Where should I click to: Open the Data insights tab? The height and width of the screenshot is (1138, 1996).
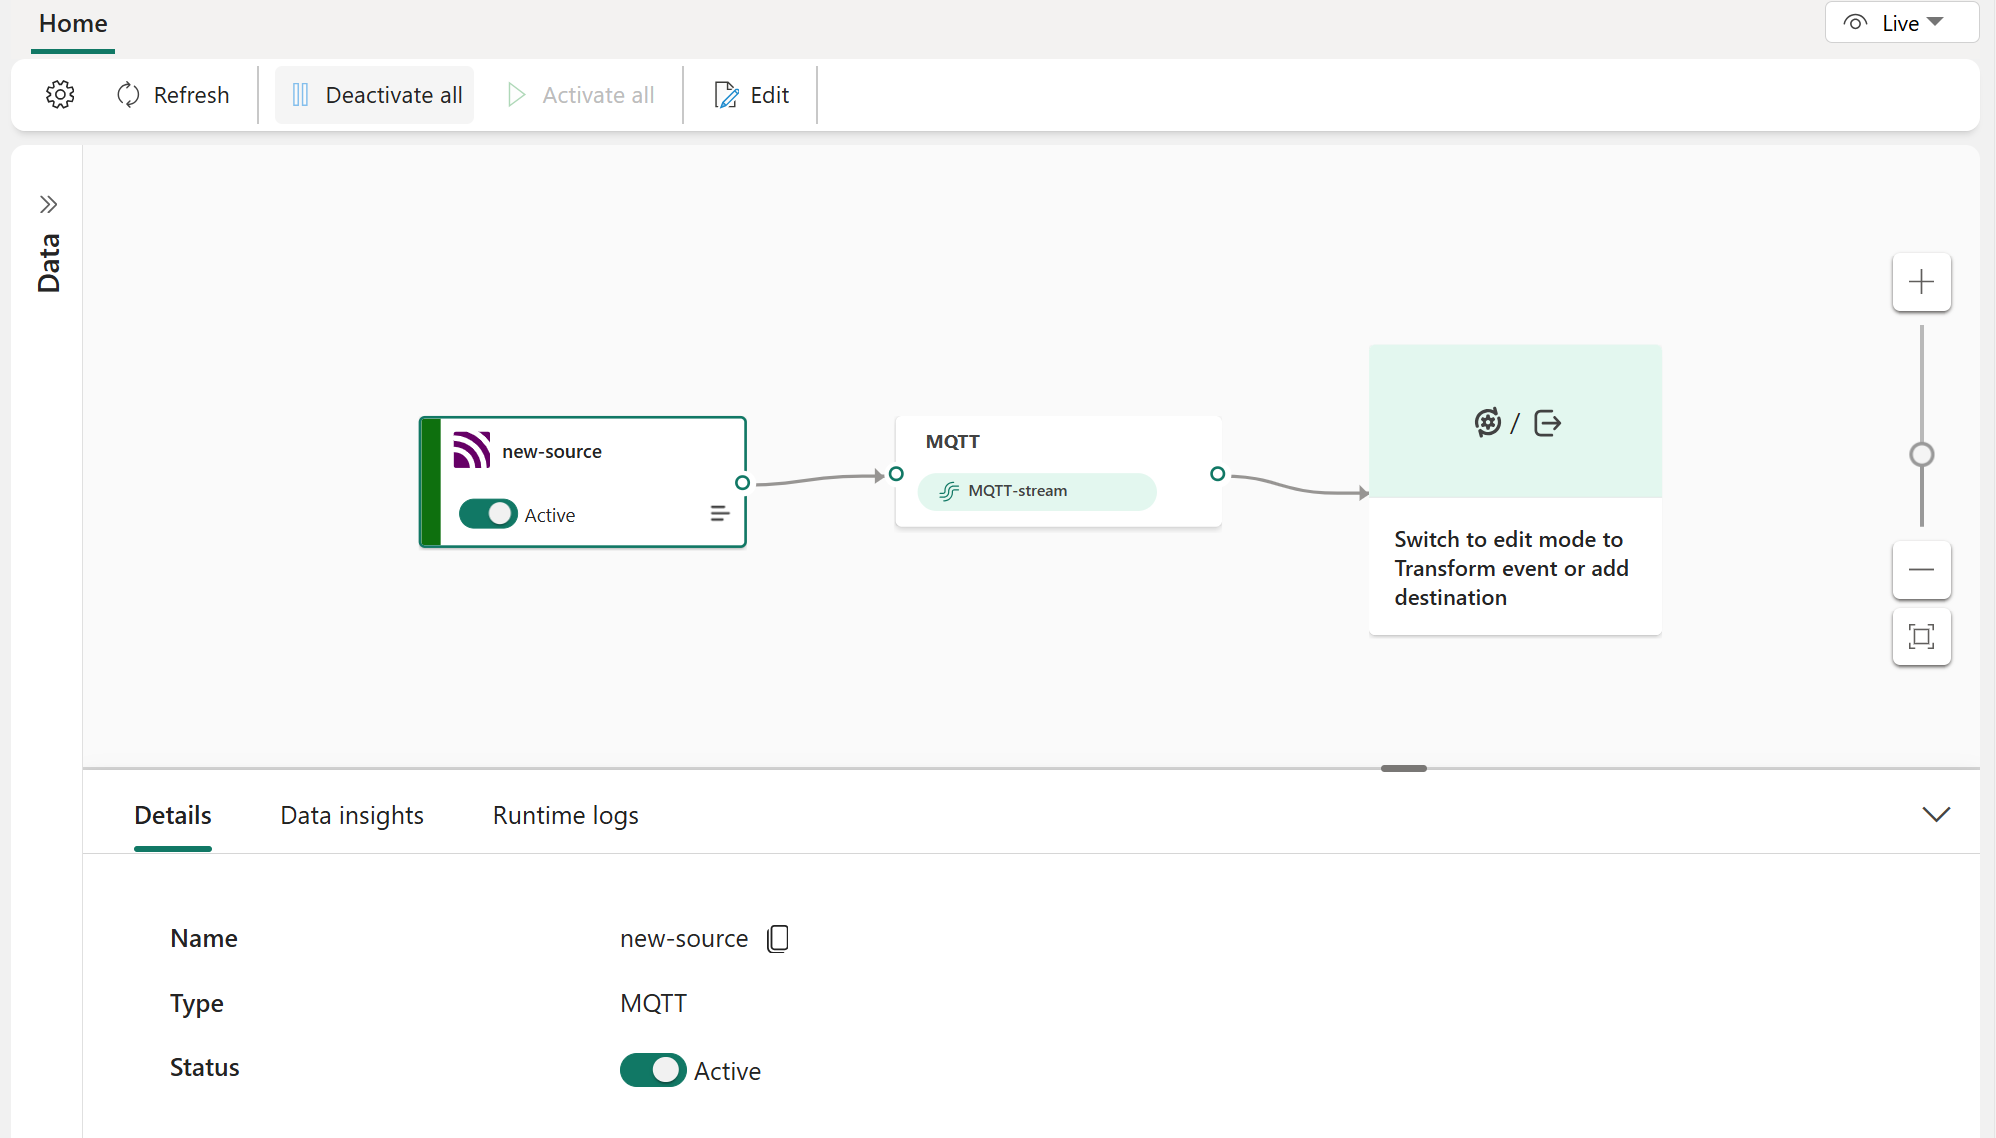[352, 816]
